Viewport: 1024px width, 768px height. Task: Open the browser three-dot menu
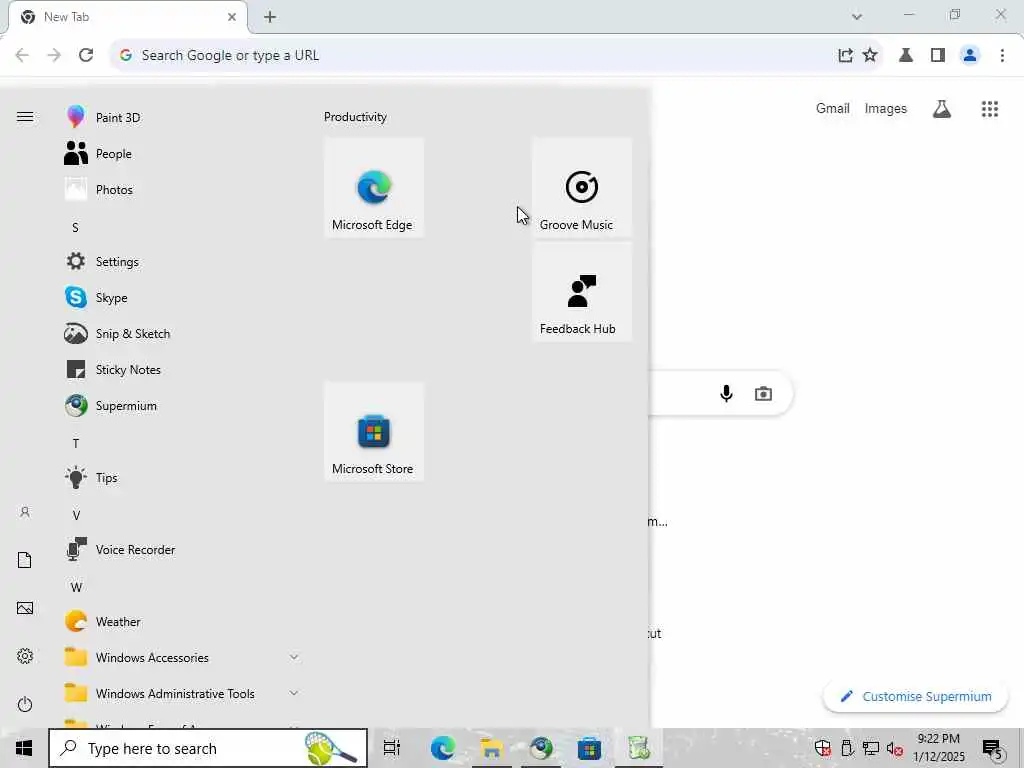(x=1002, y=55)
